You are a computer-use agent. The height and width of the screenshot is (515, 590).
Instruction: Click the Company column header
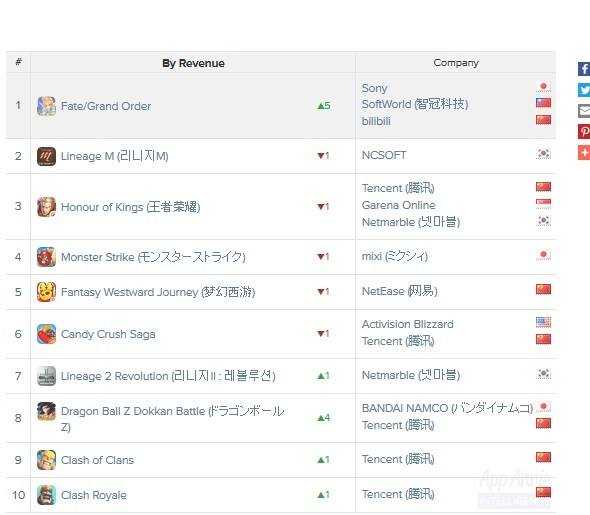point(456,63)
